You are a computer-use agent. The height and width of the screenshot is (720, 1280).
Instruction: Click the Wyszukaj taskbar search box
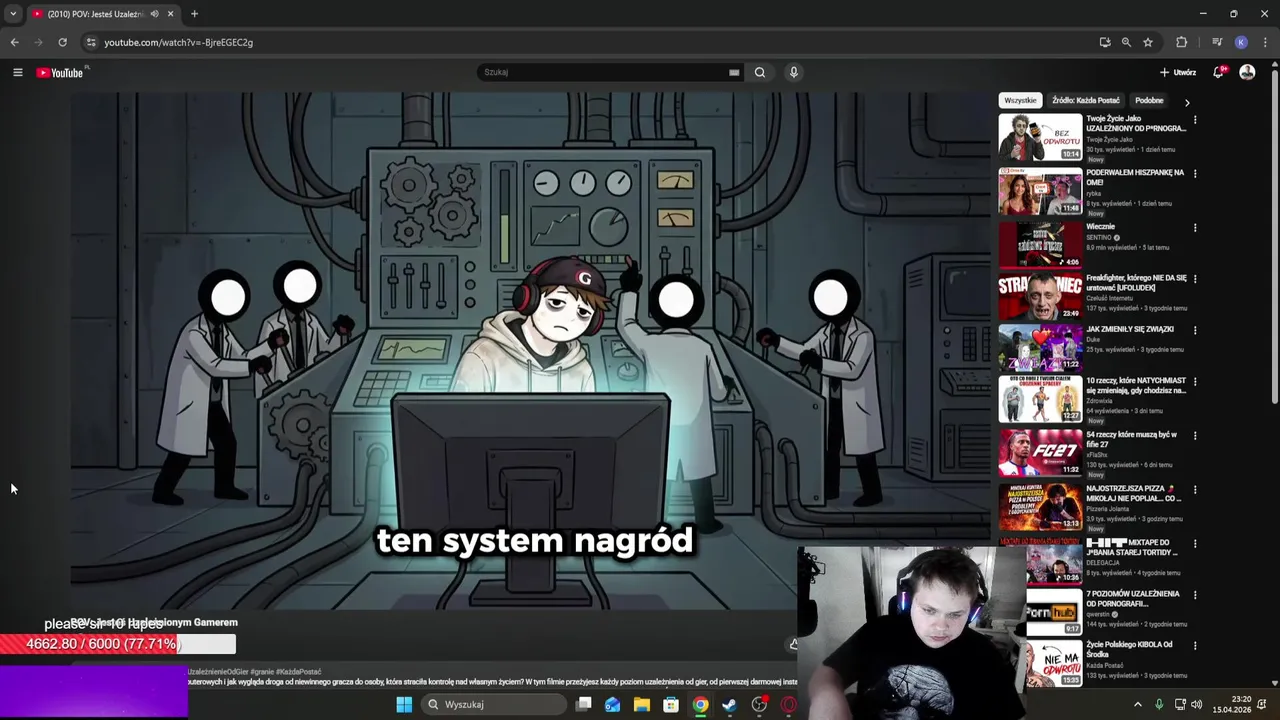point(493,705)
